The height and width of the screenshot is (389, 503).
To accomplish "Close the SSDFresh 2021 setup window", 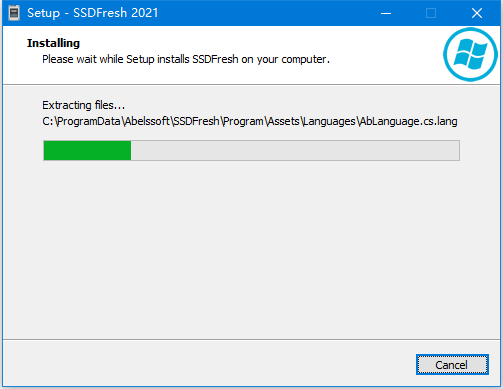I will (477, 13).
